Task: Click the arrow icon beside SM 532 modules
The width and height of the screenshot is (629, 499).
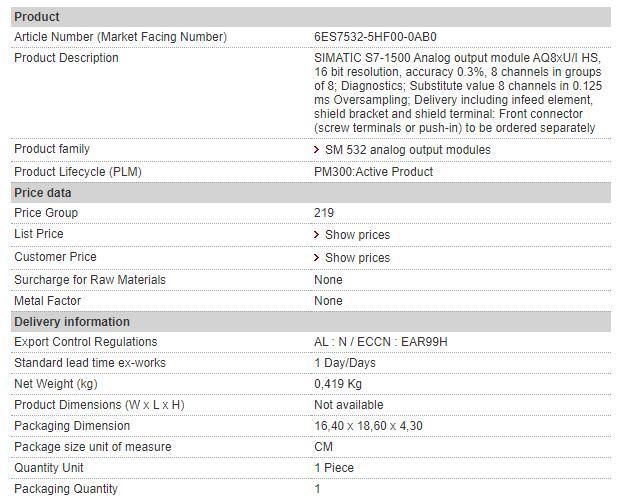Action: pyautogui.click(x=317, y=150)
